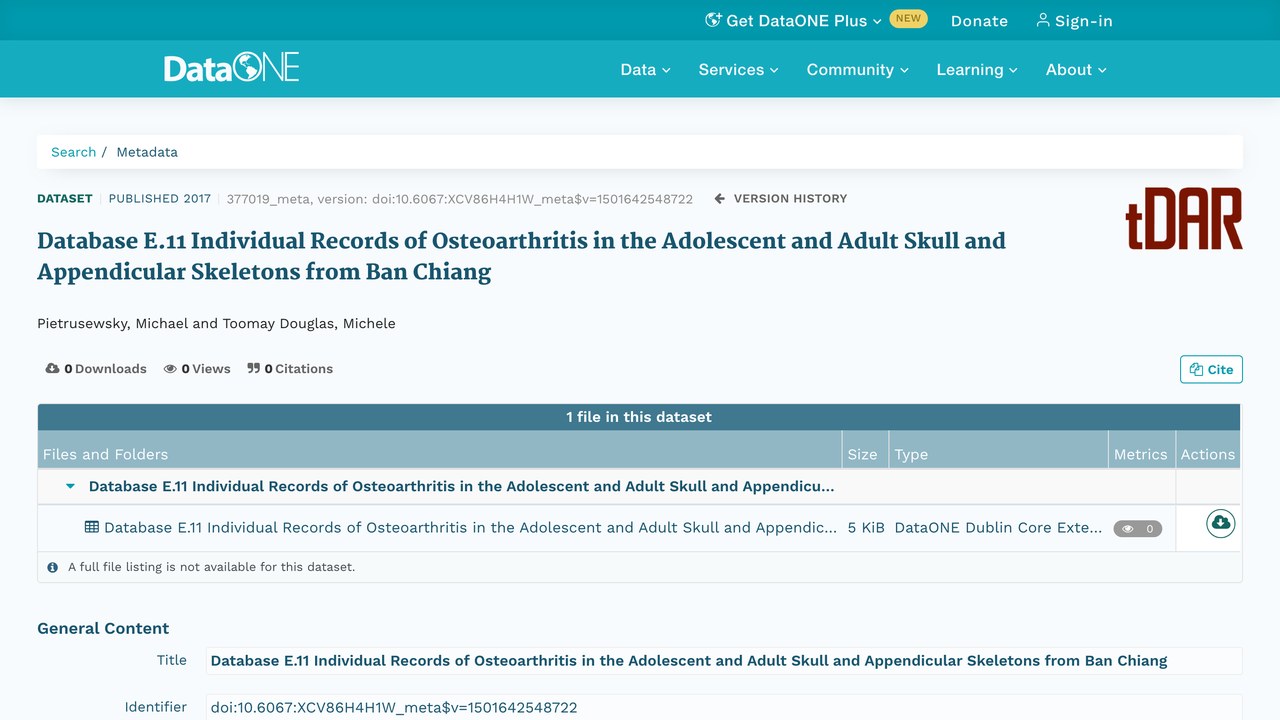Screen dimensions: 1280x720
Task: Open the Data dropdown menu
Action: (x=645, y=69)
